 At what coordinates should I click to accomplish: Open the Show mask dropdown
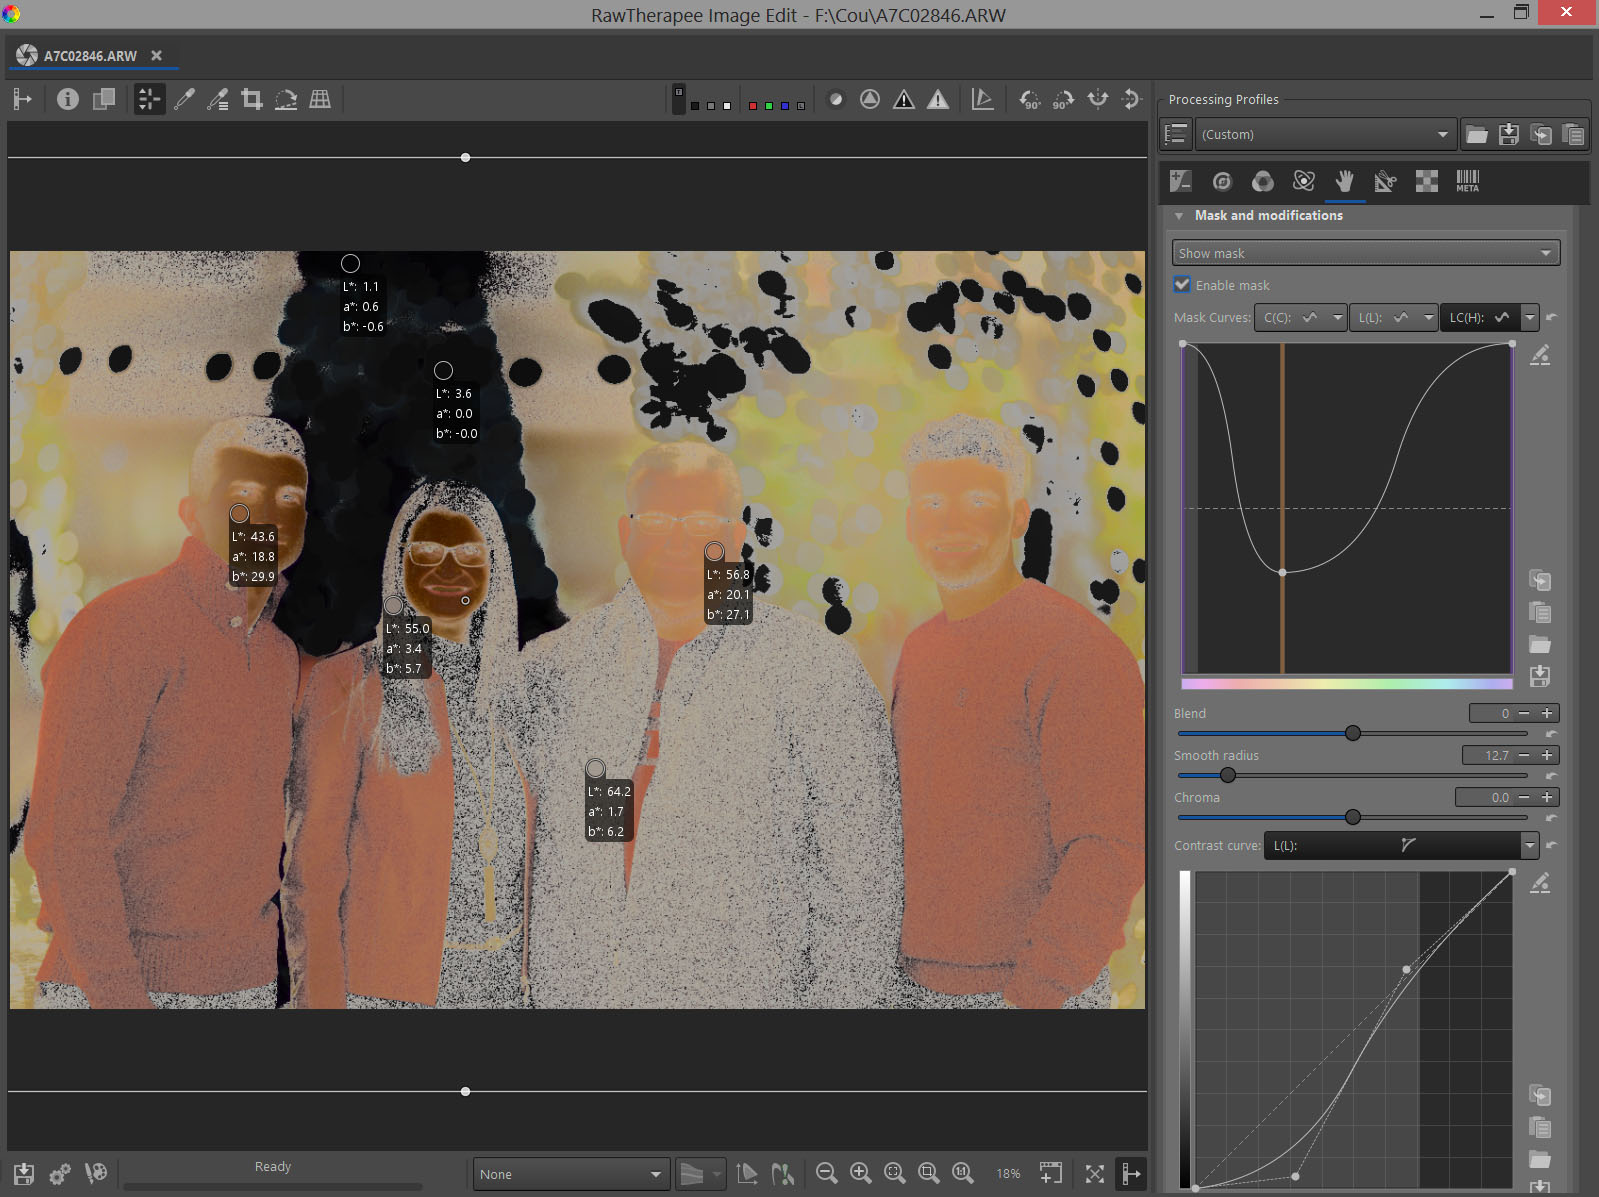coord(1365,253)
